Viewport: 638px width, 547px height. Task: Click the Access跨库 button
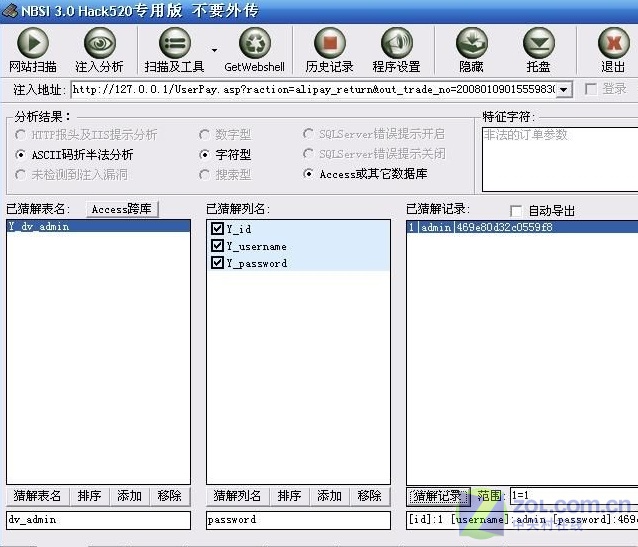point(122,209)
